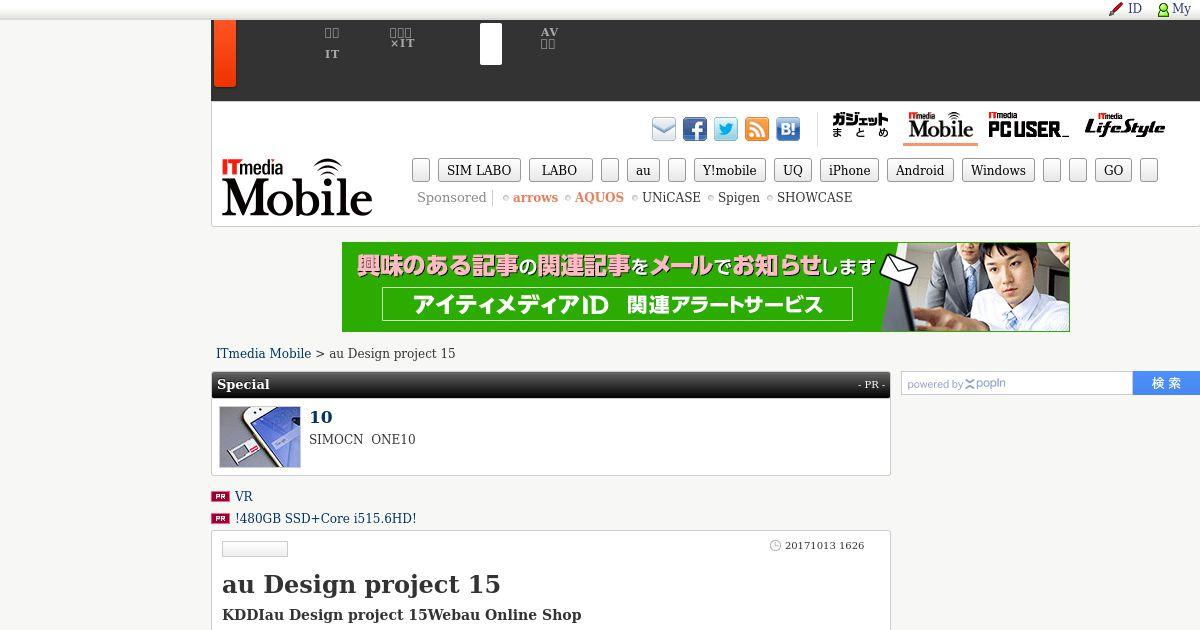Click the PR badge beside VR
The image size is (1200, 630).
[x=220, y=496]
